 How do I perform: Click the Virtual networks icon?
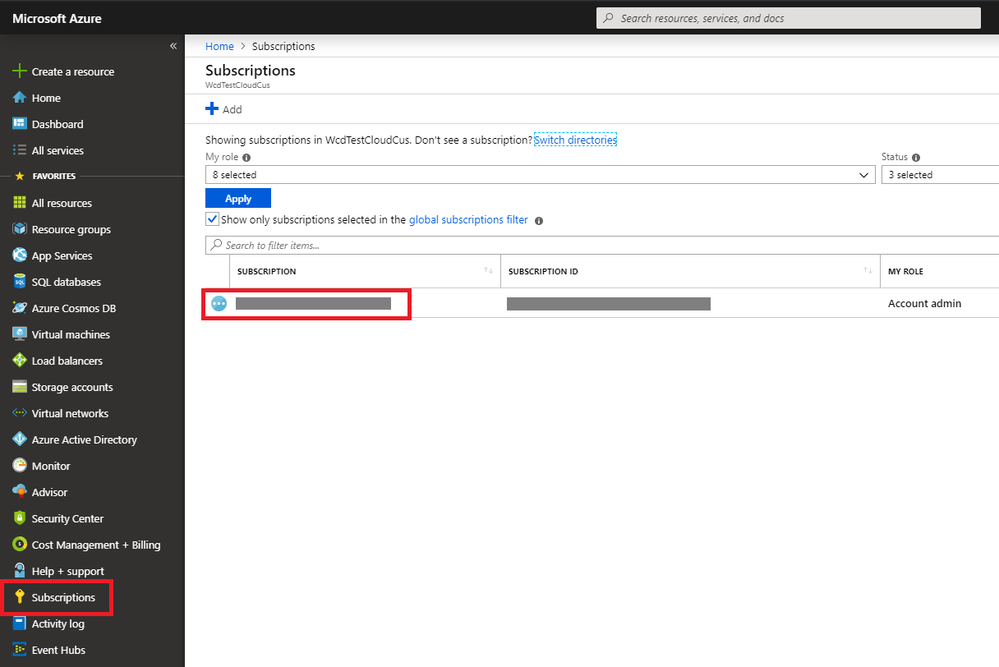[20, 413]
